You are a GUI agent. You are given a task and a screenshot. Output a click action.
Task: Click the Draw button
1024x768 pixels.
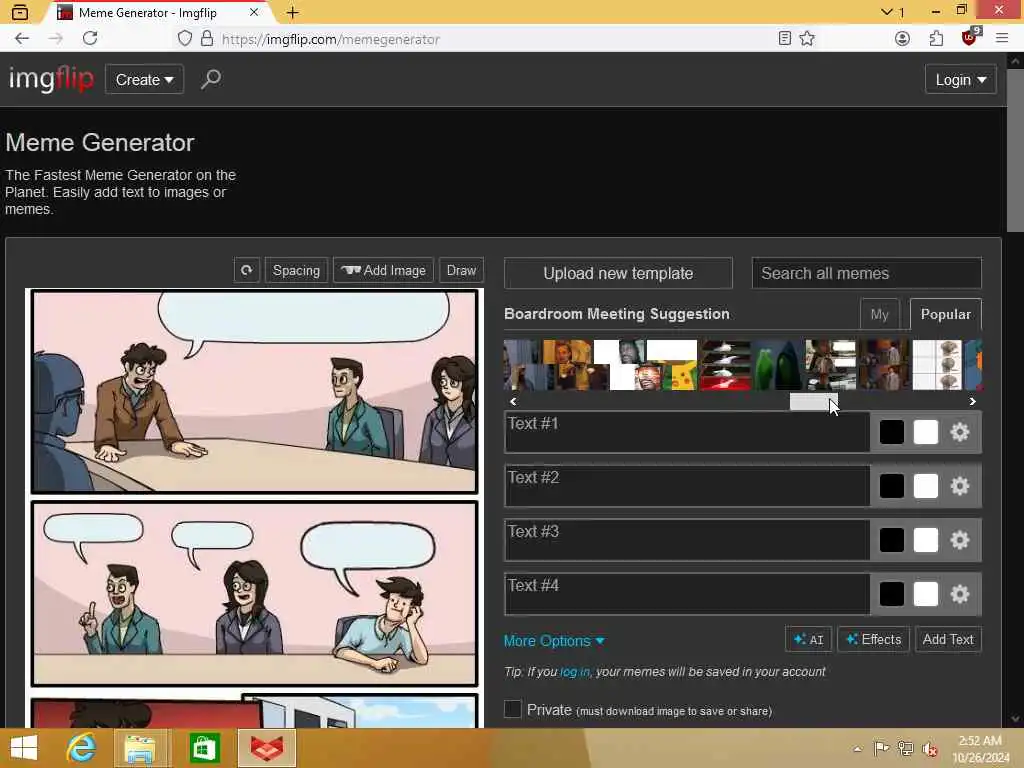[461, 270]
